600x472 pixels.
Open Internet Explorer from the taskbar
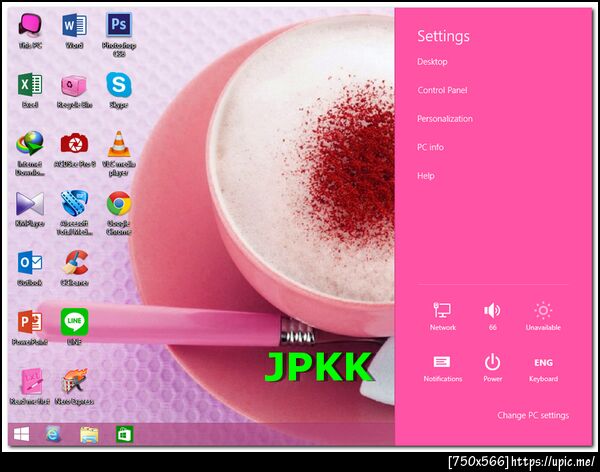(53, 434)
